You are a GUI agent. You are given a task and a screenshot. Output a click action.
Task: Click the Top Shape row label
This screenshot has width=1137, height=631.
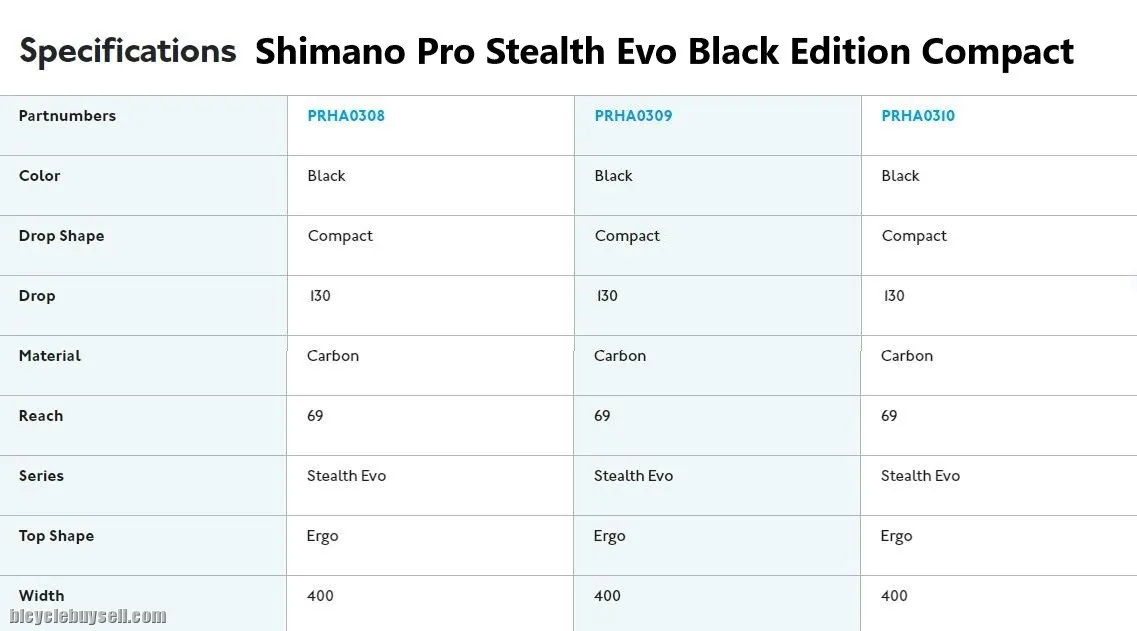[56, 536]
